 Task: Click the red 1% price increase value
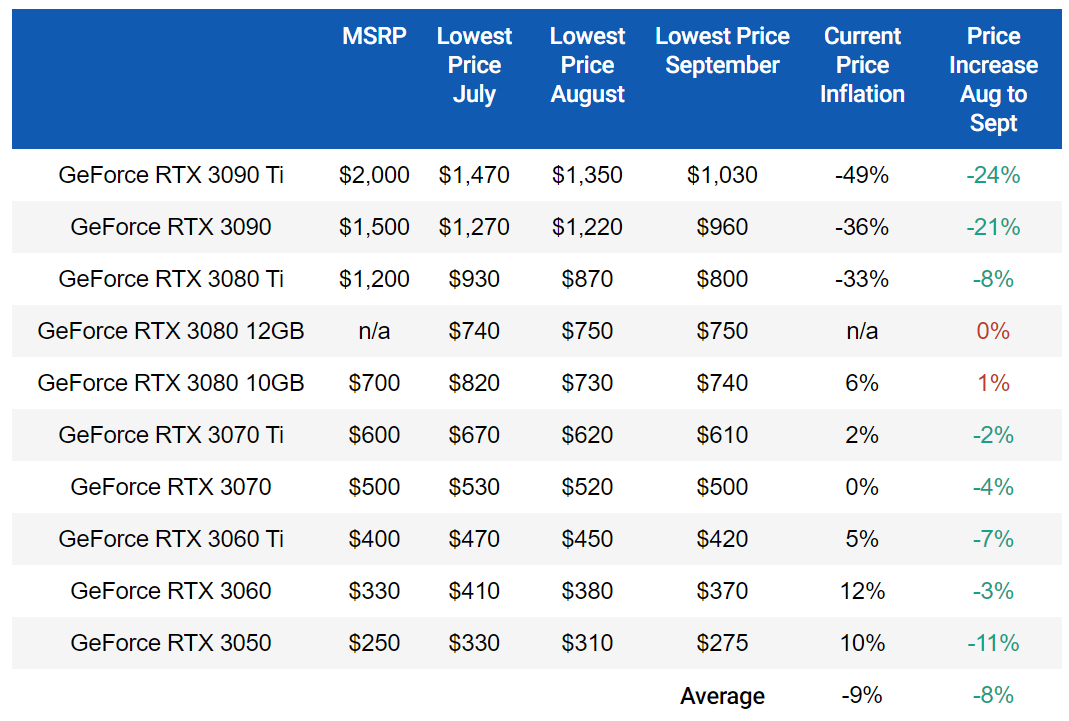pos(993,384)
